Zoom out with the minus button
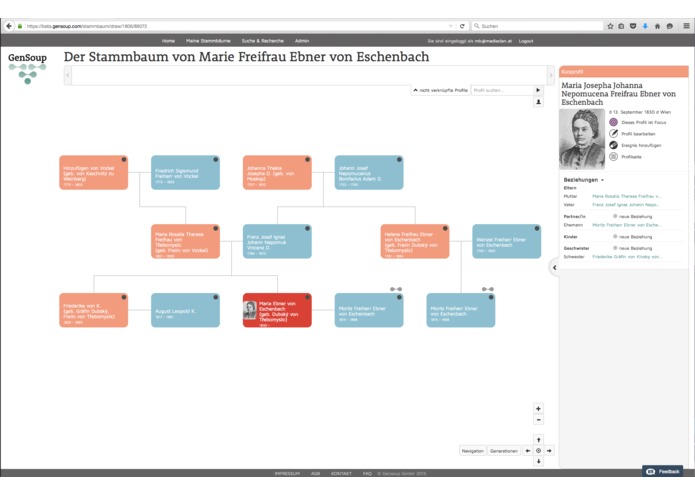Screen dimensions: 695x494 [538, 420]
